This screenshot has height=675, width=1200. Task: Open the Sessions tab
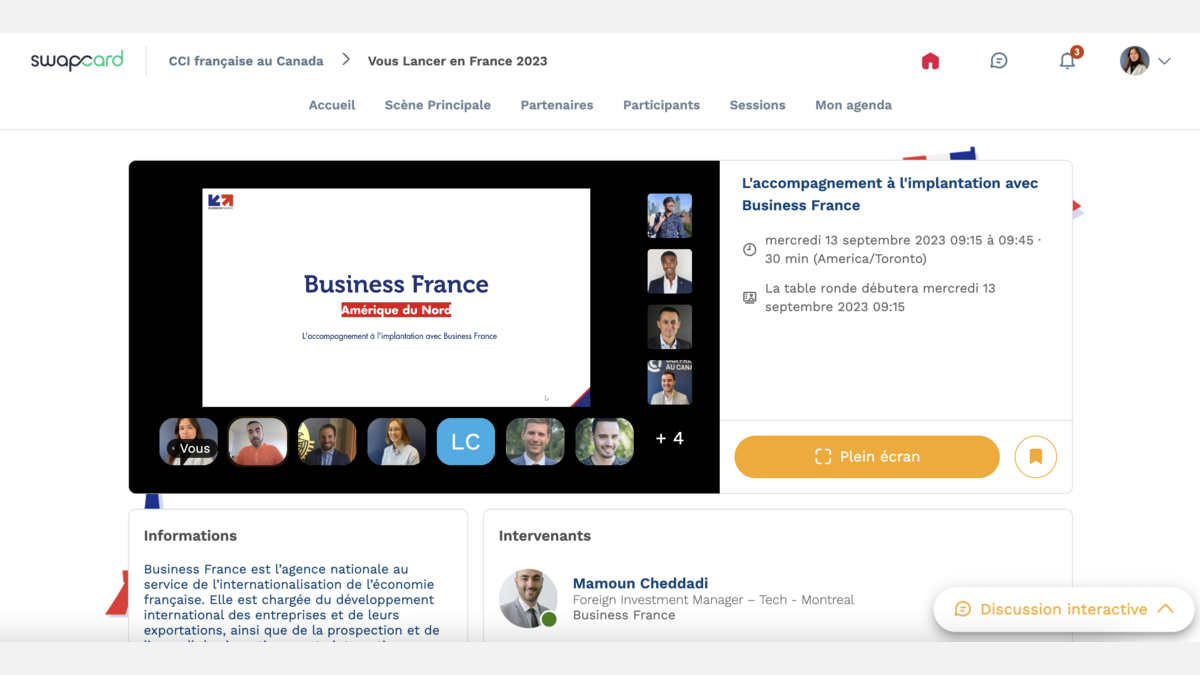[x=757, y=105]
